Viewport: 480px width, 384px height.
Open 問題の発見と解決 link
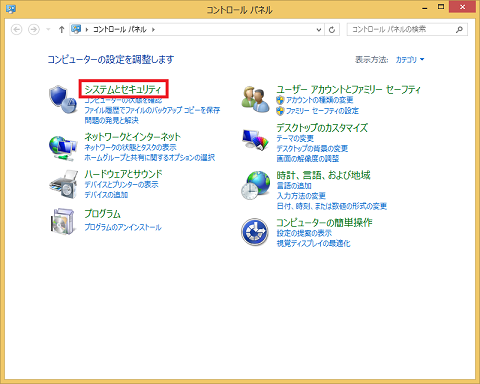(x=111, y=120)
